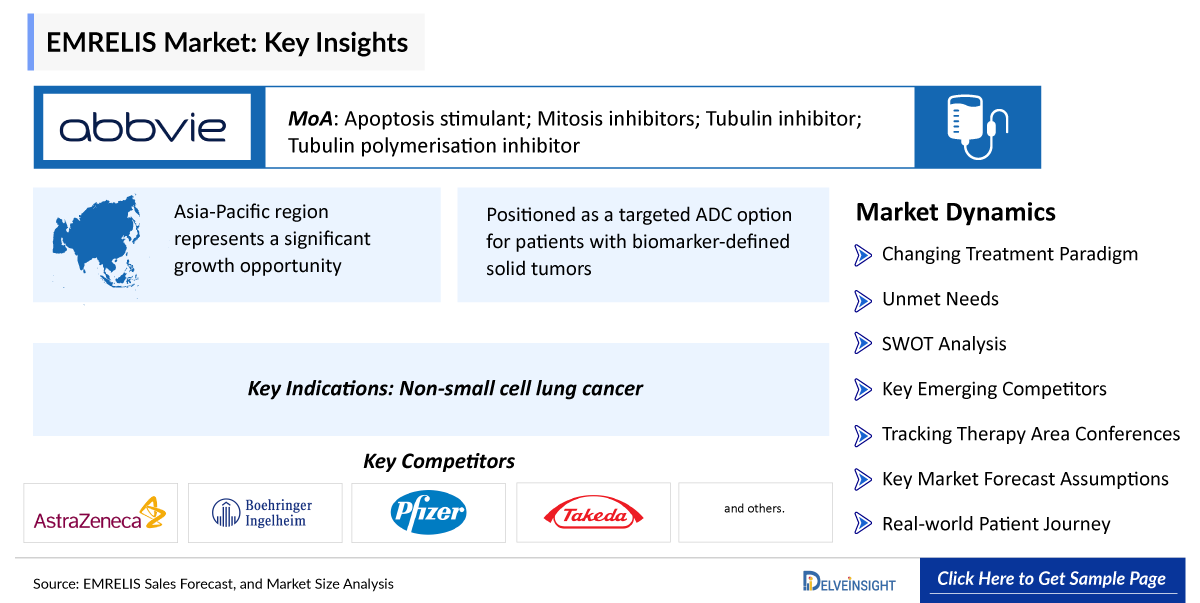The width and height of the screenshot is (1200, 603).
Task: Select the Boehringer Ingelheim logo
Action: tap(263, 513)
